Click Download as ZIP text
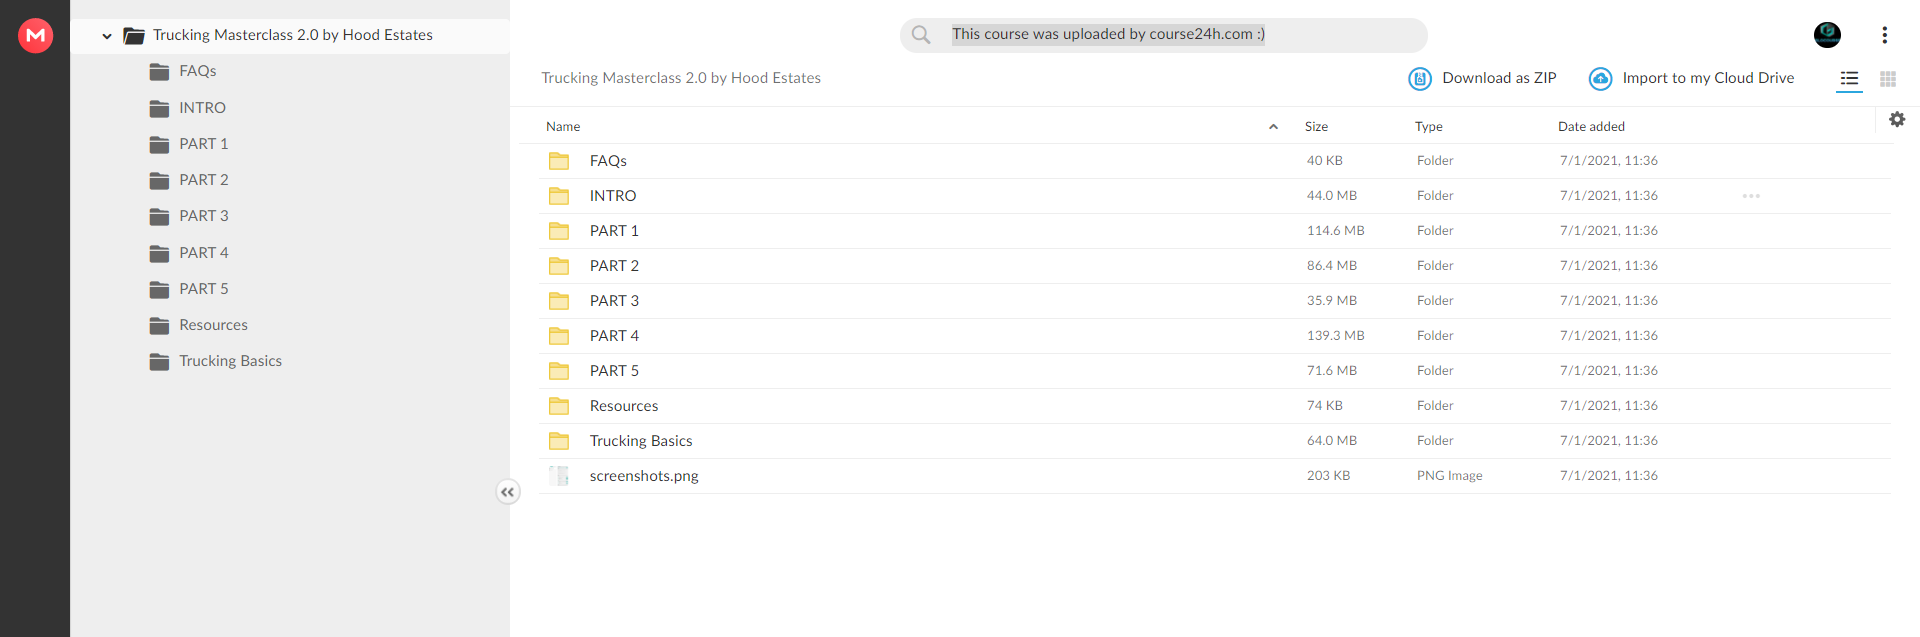 pos(1499,78)
